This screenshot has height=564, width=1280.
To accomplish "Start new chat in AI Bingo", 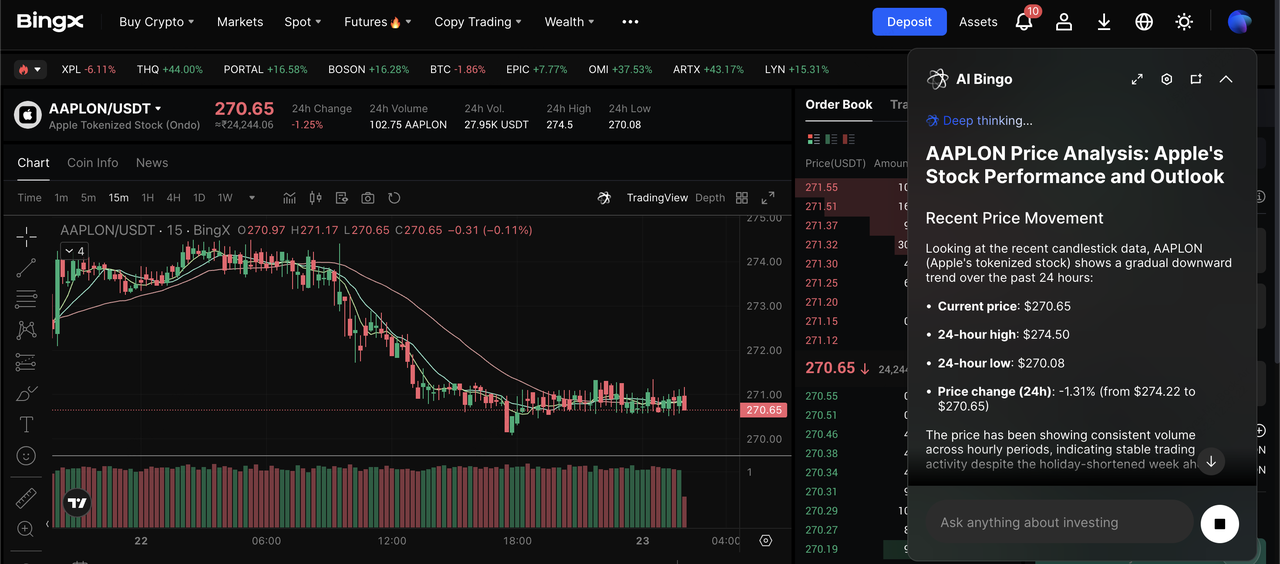I will pyautogui.click(x=1196, y=79).
